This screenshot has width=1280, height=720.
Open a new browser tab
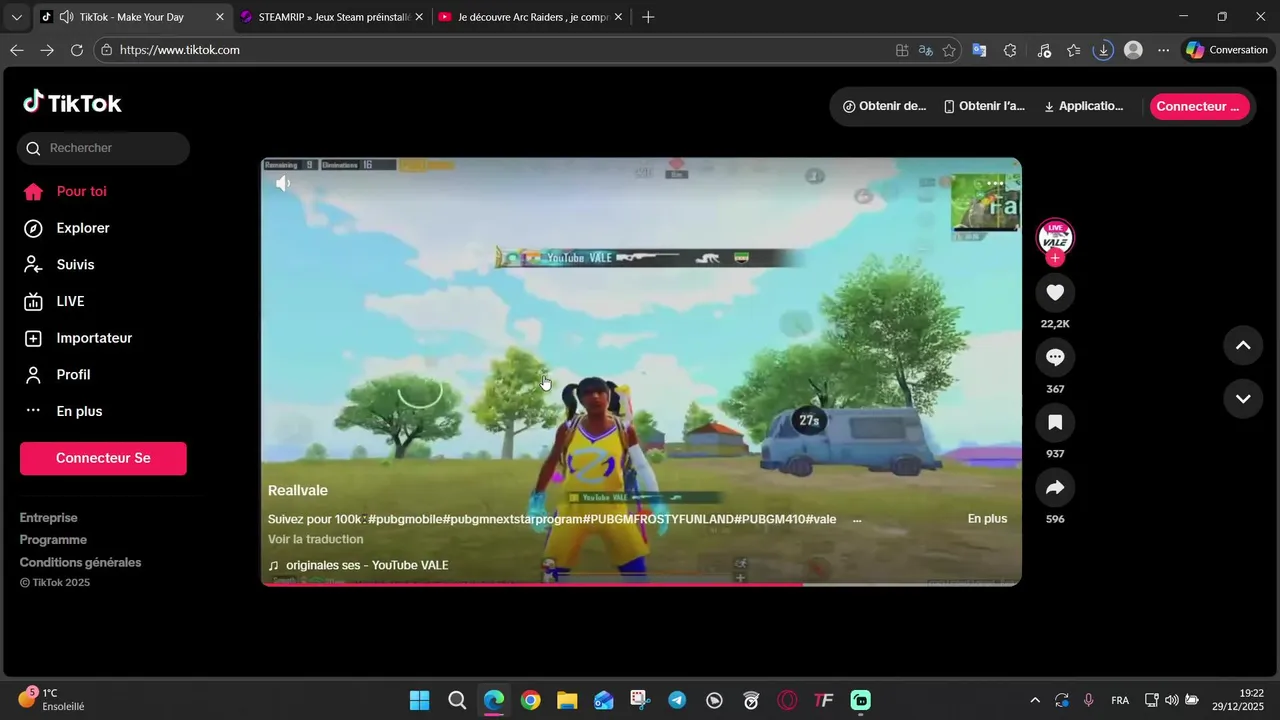point(648,17)
